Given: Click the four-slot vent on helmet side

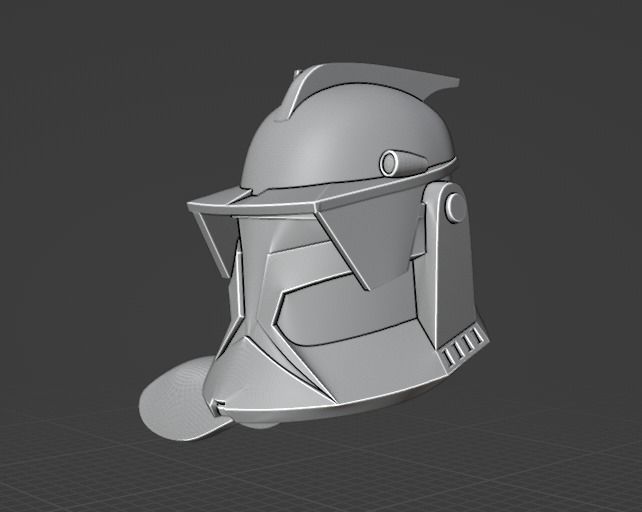Looking at the screenshot, I should pos(463,347).
